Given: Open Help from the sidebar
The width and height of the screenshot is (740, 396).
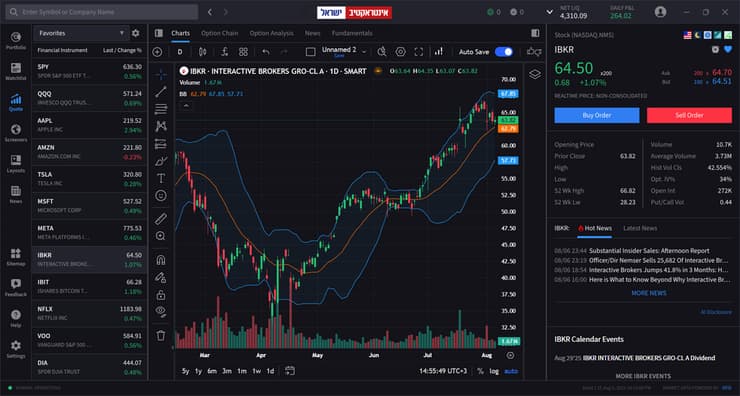Looking at the screenshot, I should pos(16,318).
